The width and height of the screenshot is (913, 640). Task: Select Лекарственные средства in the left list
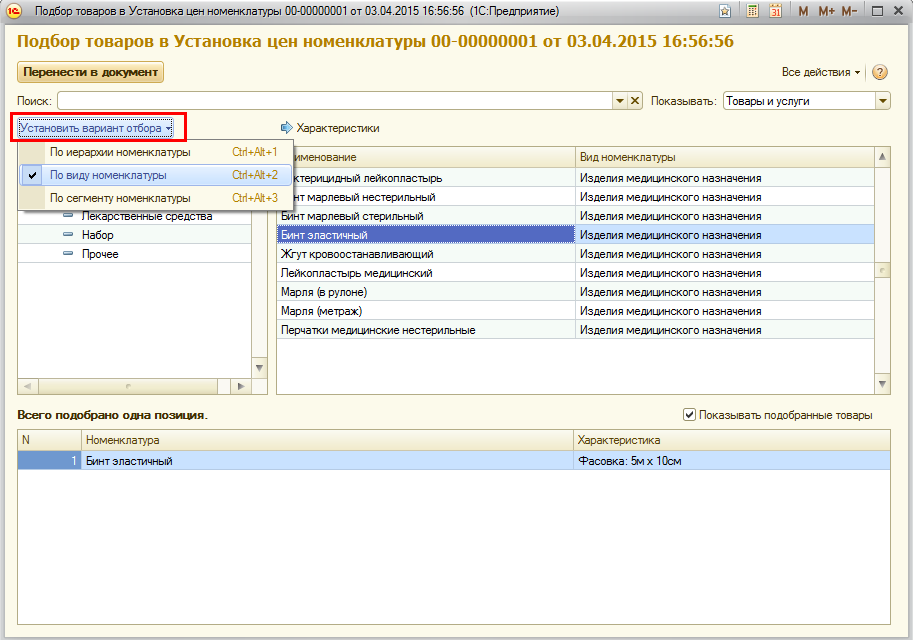(147, 216)
